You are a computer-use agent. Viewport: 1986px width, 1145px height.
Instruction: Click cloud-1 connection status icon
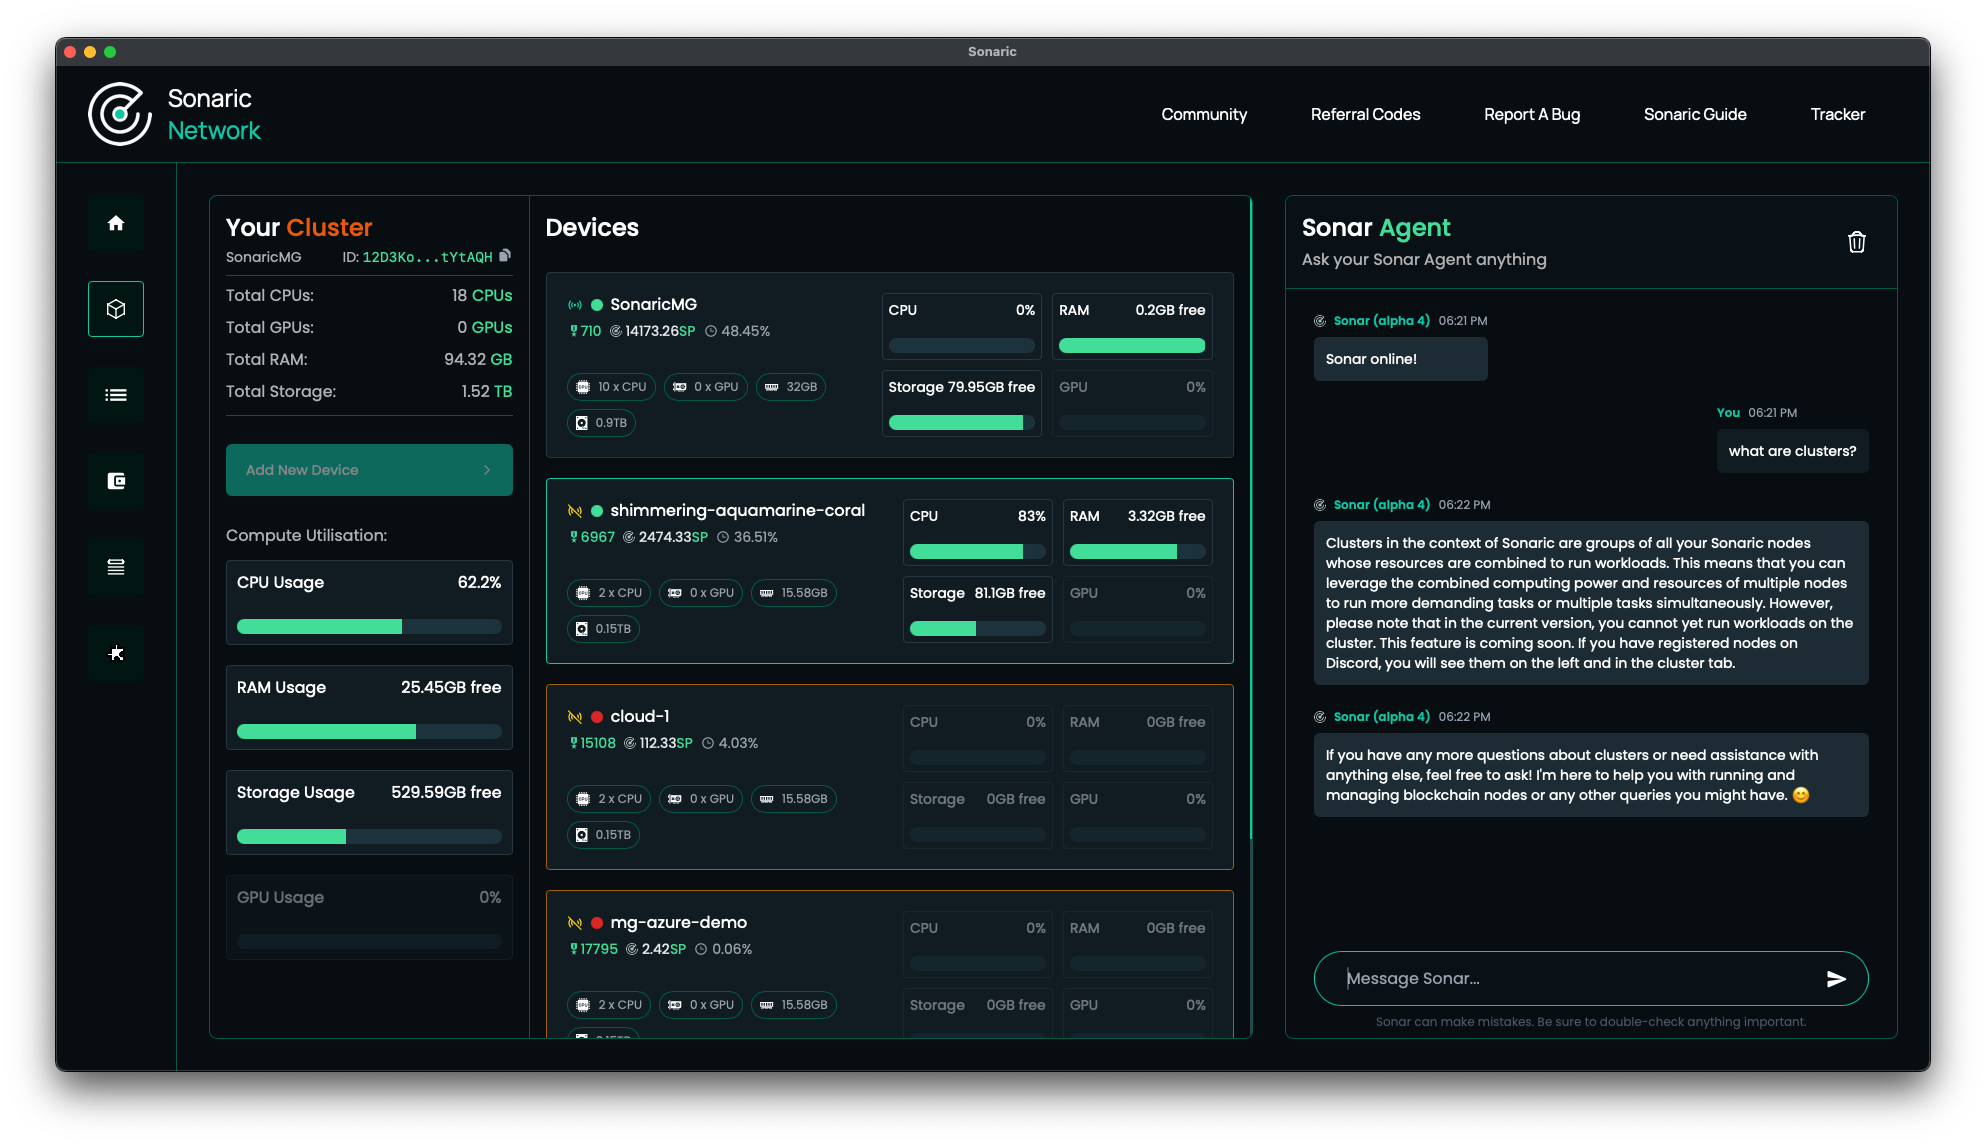575,717
